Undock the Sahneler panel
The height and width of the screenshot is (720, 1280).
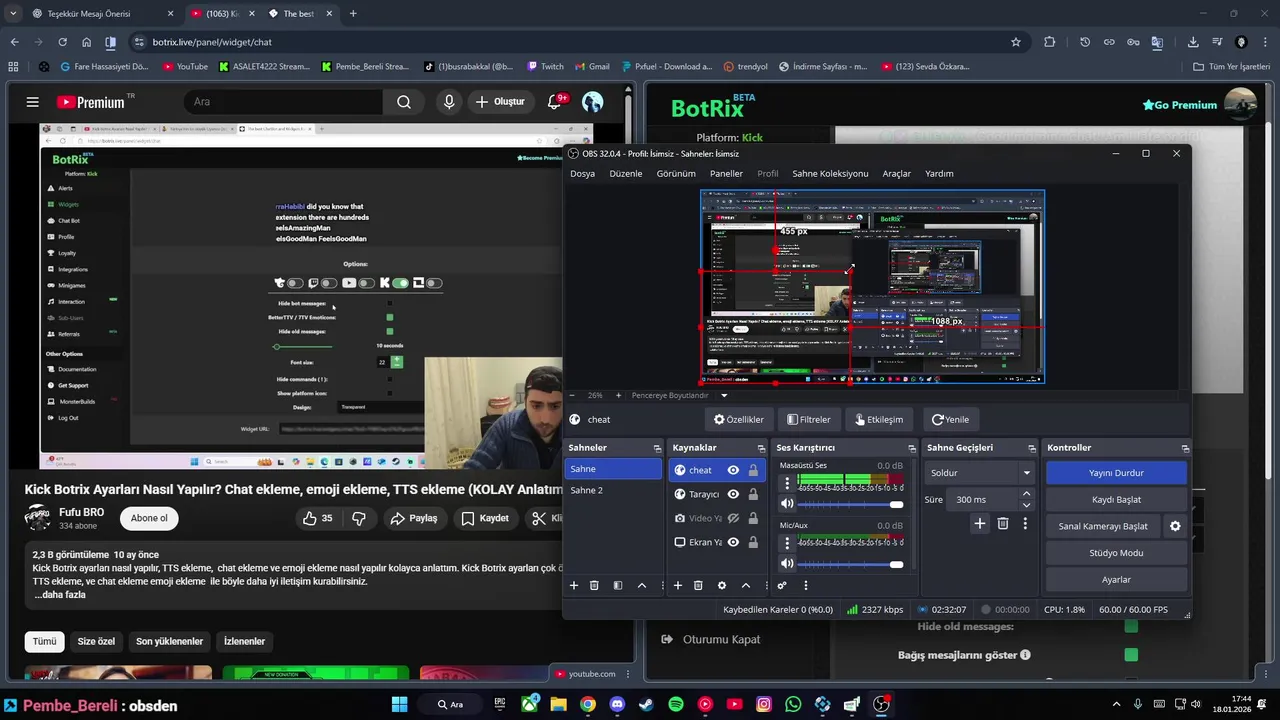(657, 448)
